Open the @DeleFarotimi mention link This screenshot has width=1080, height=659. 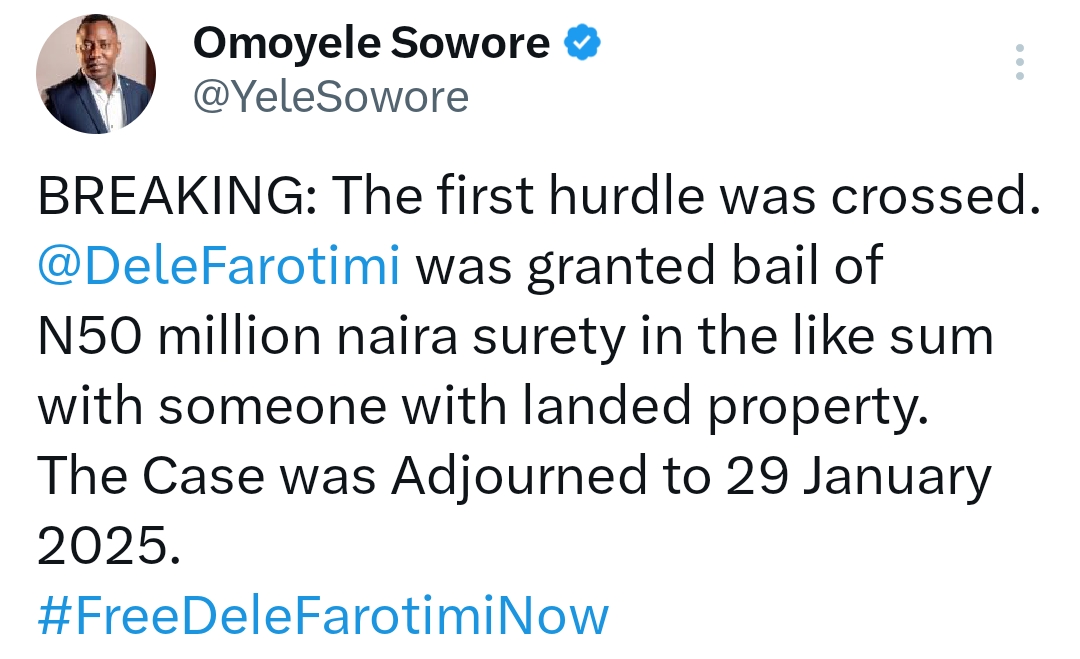point(218,266)
